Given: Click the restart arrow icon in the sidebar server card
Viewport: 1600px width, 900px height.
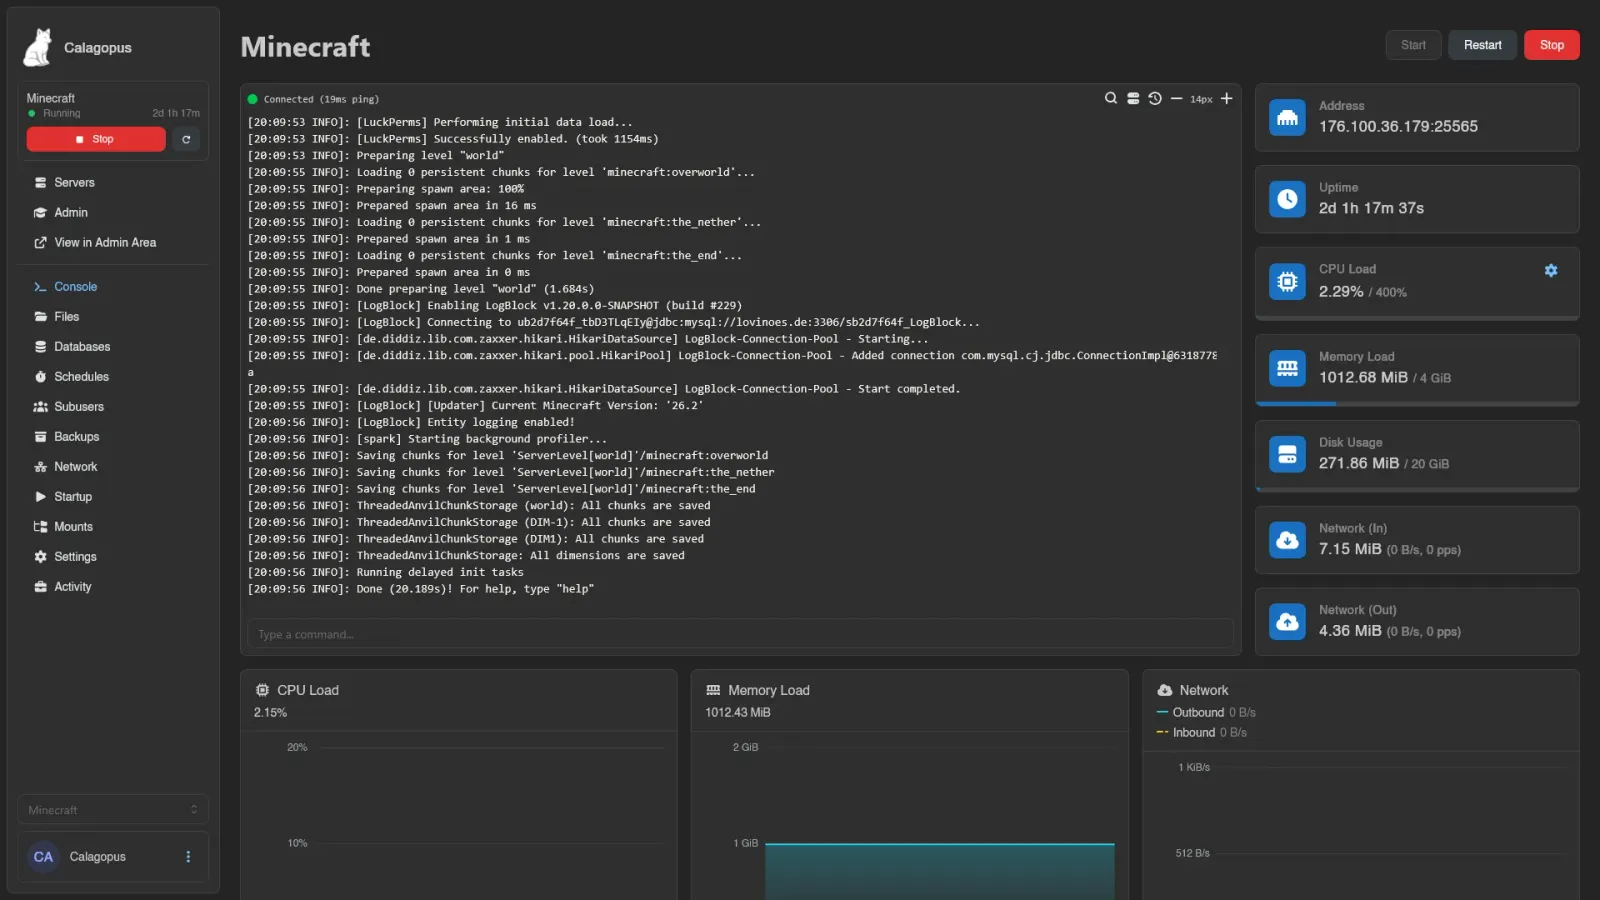Looking at the screenshot, I should [x=186, y=139].
